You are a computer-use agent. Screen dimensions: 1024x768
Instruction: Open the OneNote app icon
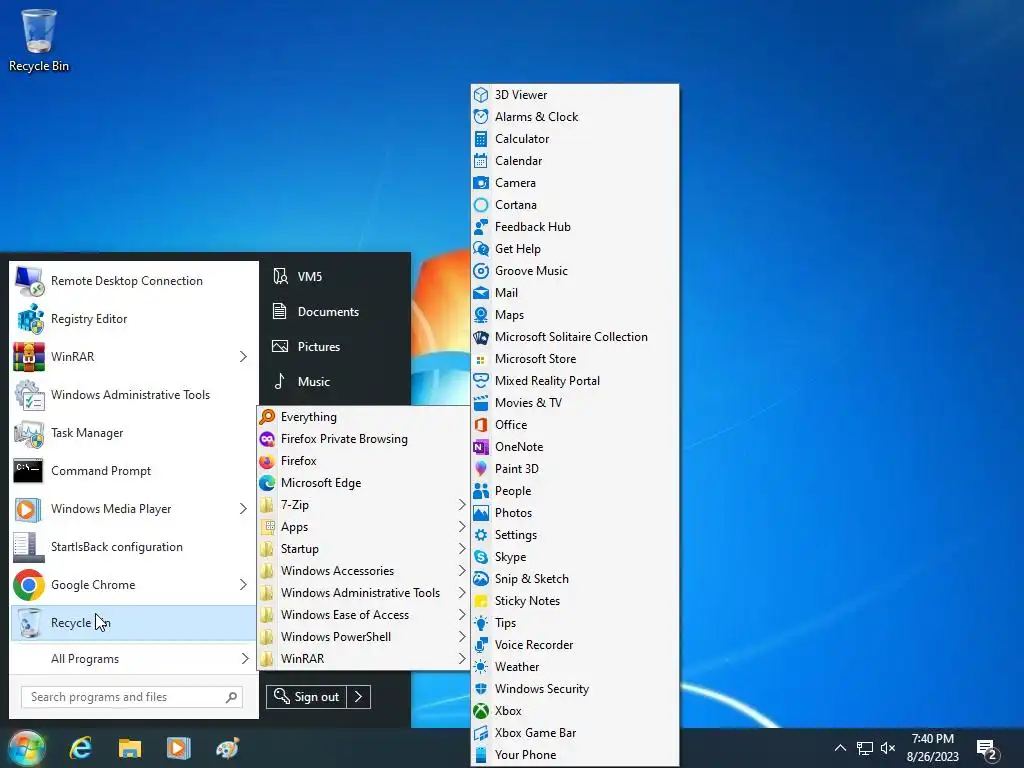click(481, 447)
